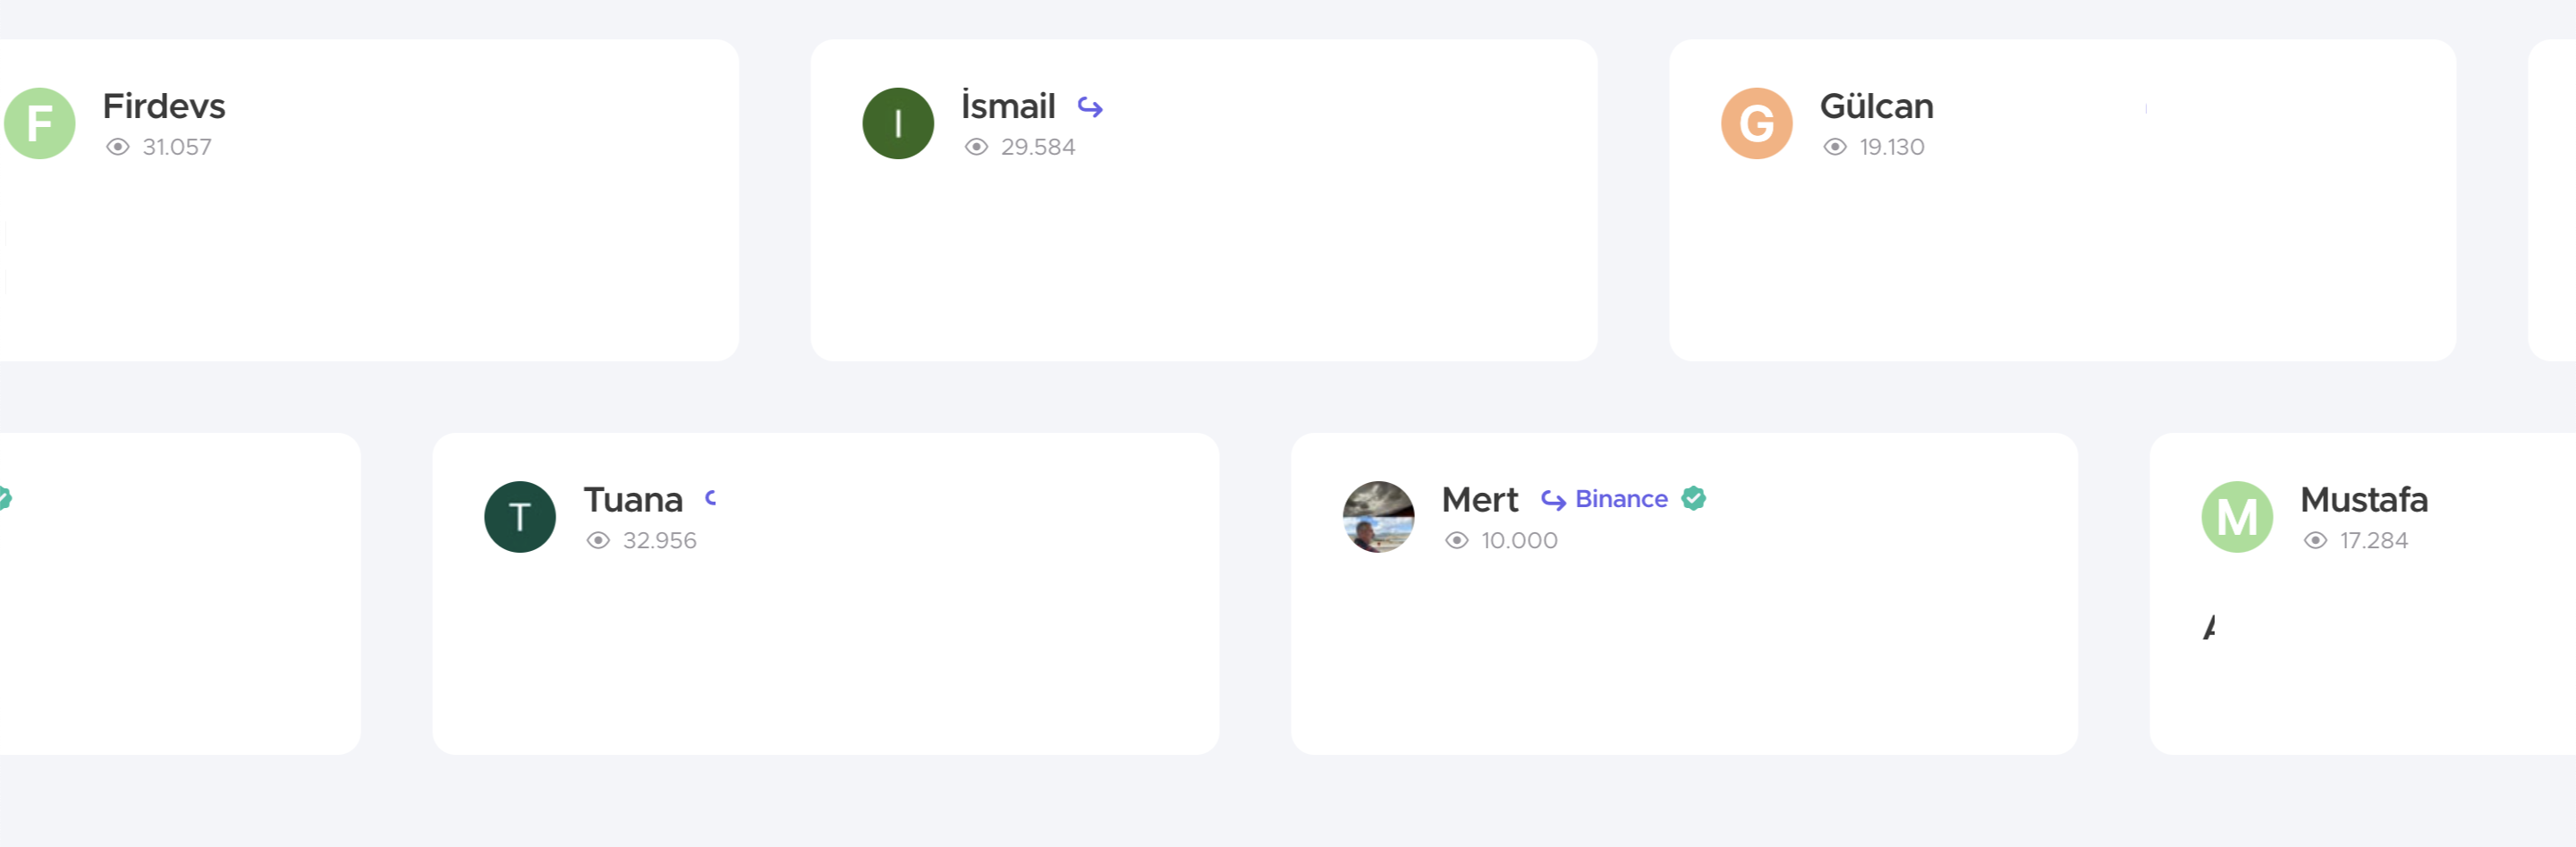Click the verified badge beside Binance

click(x=1693, y=498)
